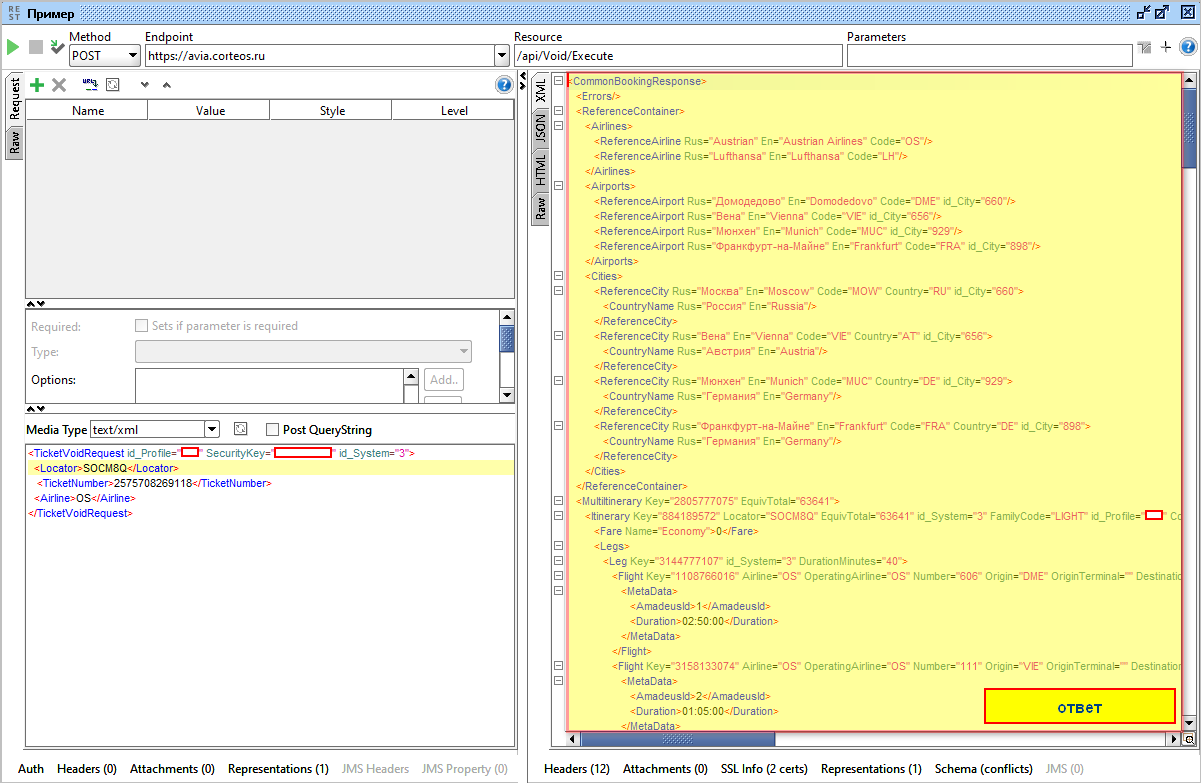Click the add assertion checkmark icon

(x=57, y=47)
